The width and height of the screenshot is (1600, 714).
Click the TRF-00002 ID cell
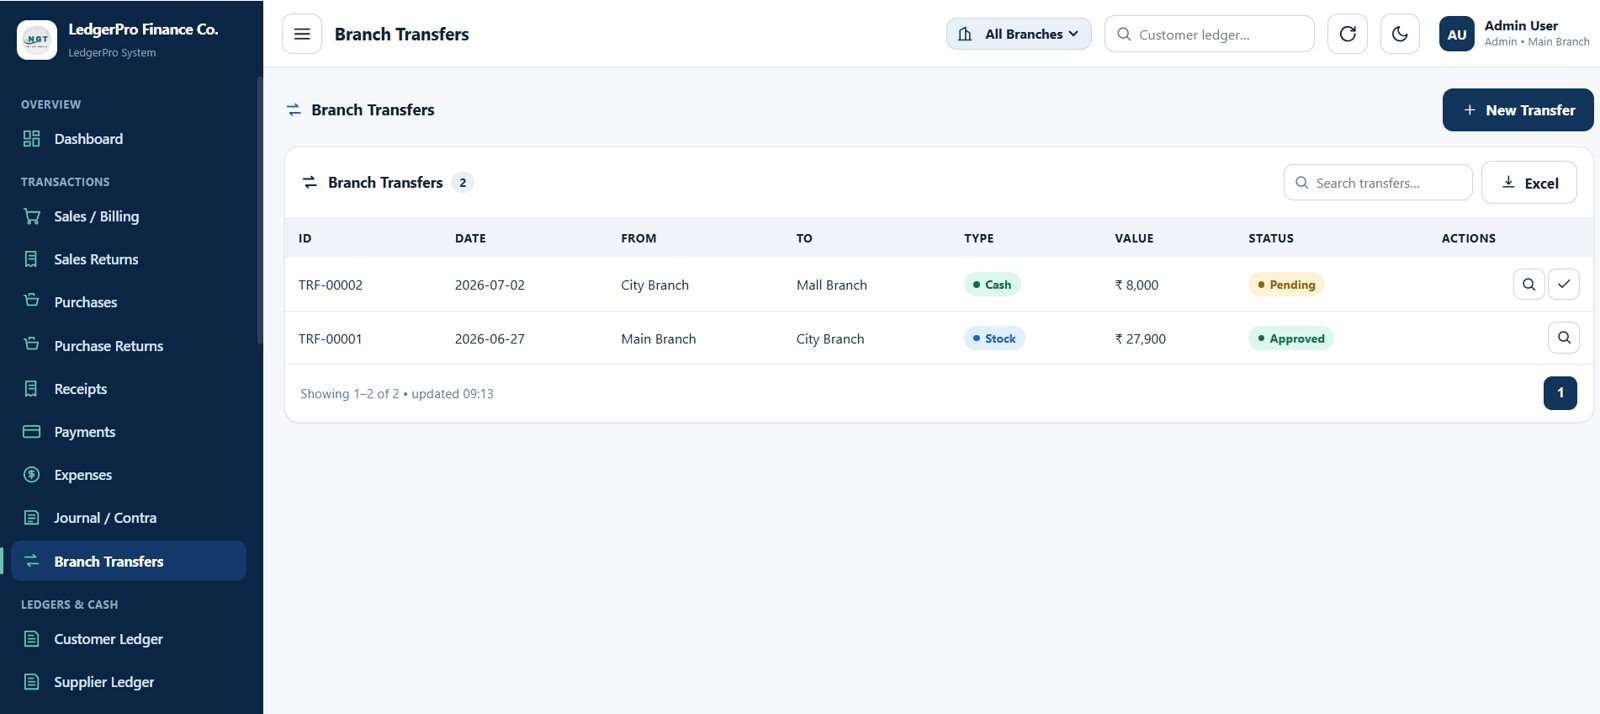[x=330, y=285]
